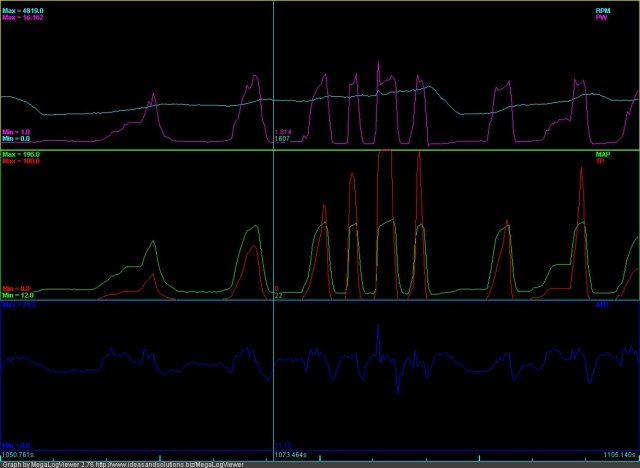Click the PW Max = 16.162 readout
Image resolution: width=640 pixels, height=468 pixels.
24,17
